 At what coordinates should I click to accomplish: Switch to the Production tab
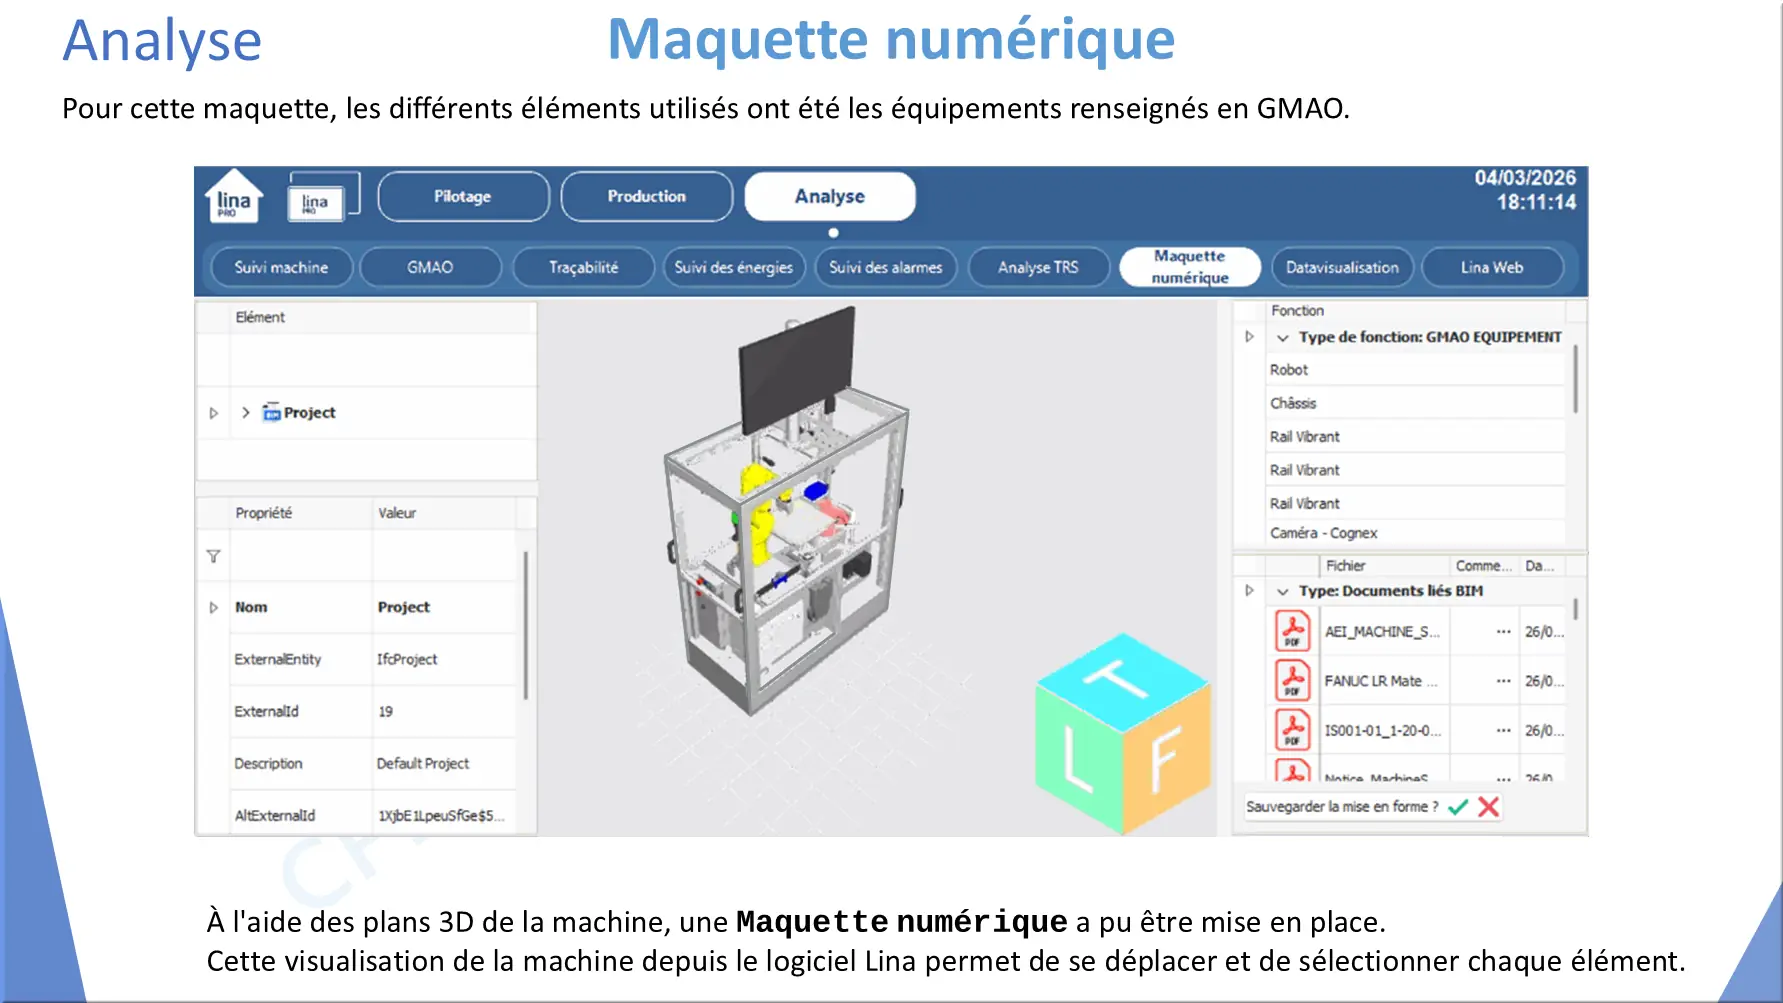click(x=646, y=196)
